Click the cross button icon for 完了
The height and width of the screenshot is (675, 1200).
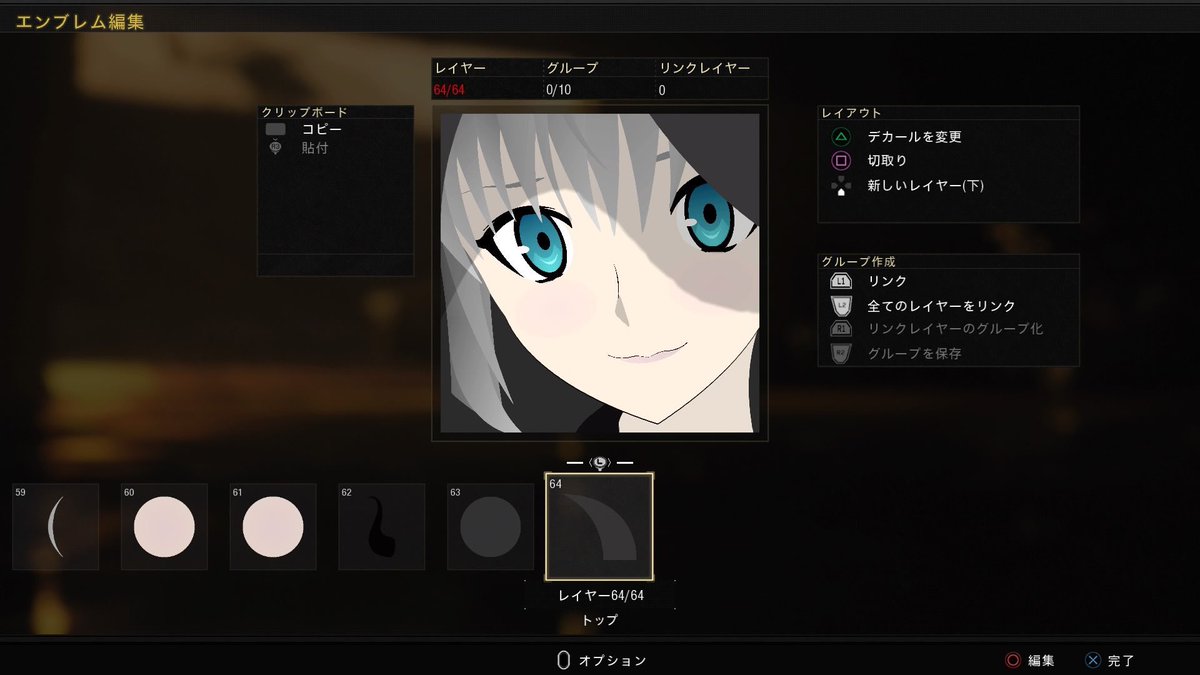pyautogui.click(x=1092, y=660)
